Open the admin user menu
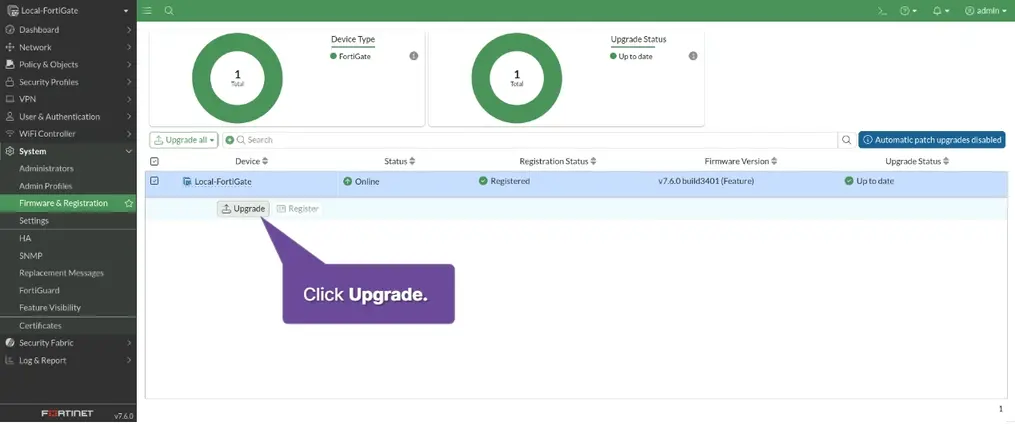 [x=986, y=10]
